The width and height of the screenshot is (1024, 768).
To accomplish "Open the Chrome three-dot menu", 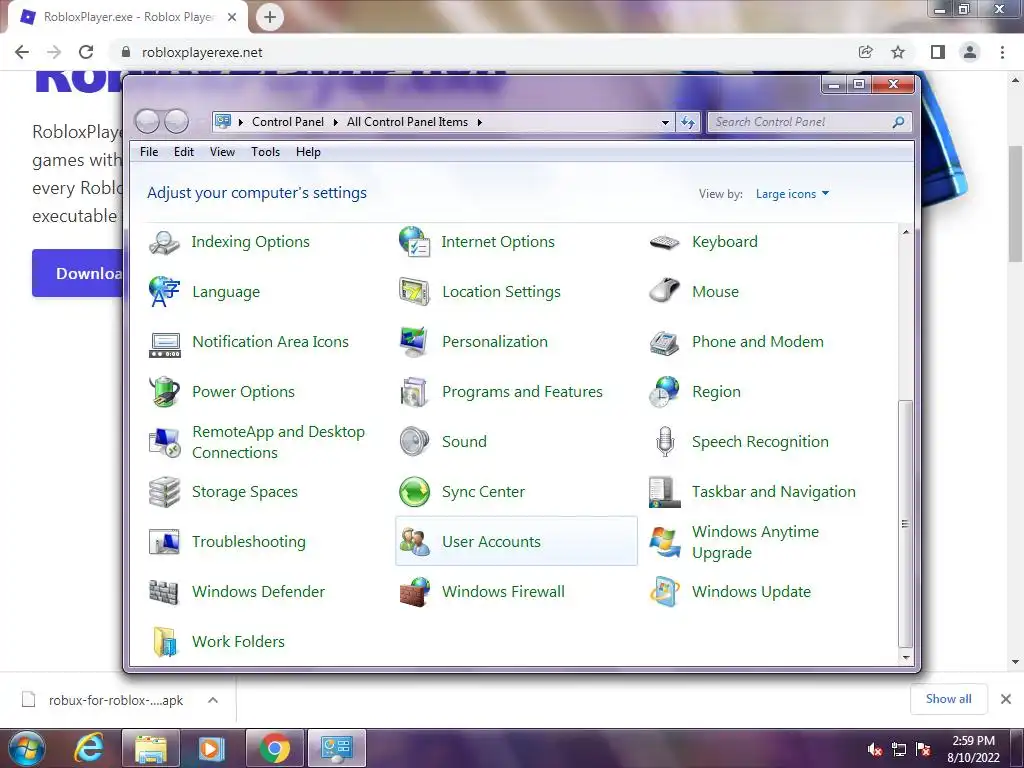I will tap(1002, 52).
